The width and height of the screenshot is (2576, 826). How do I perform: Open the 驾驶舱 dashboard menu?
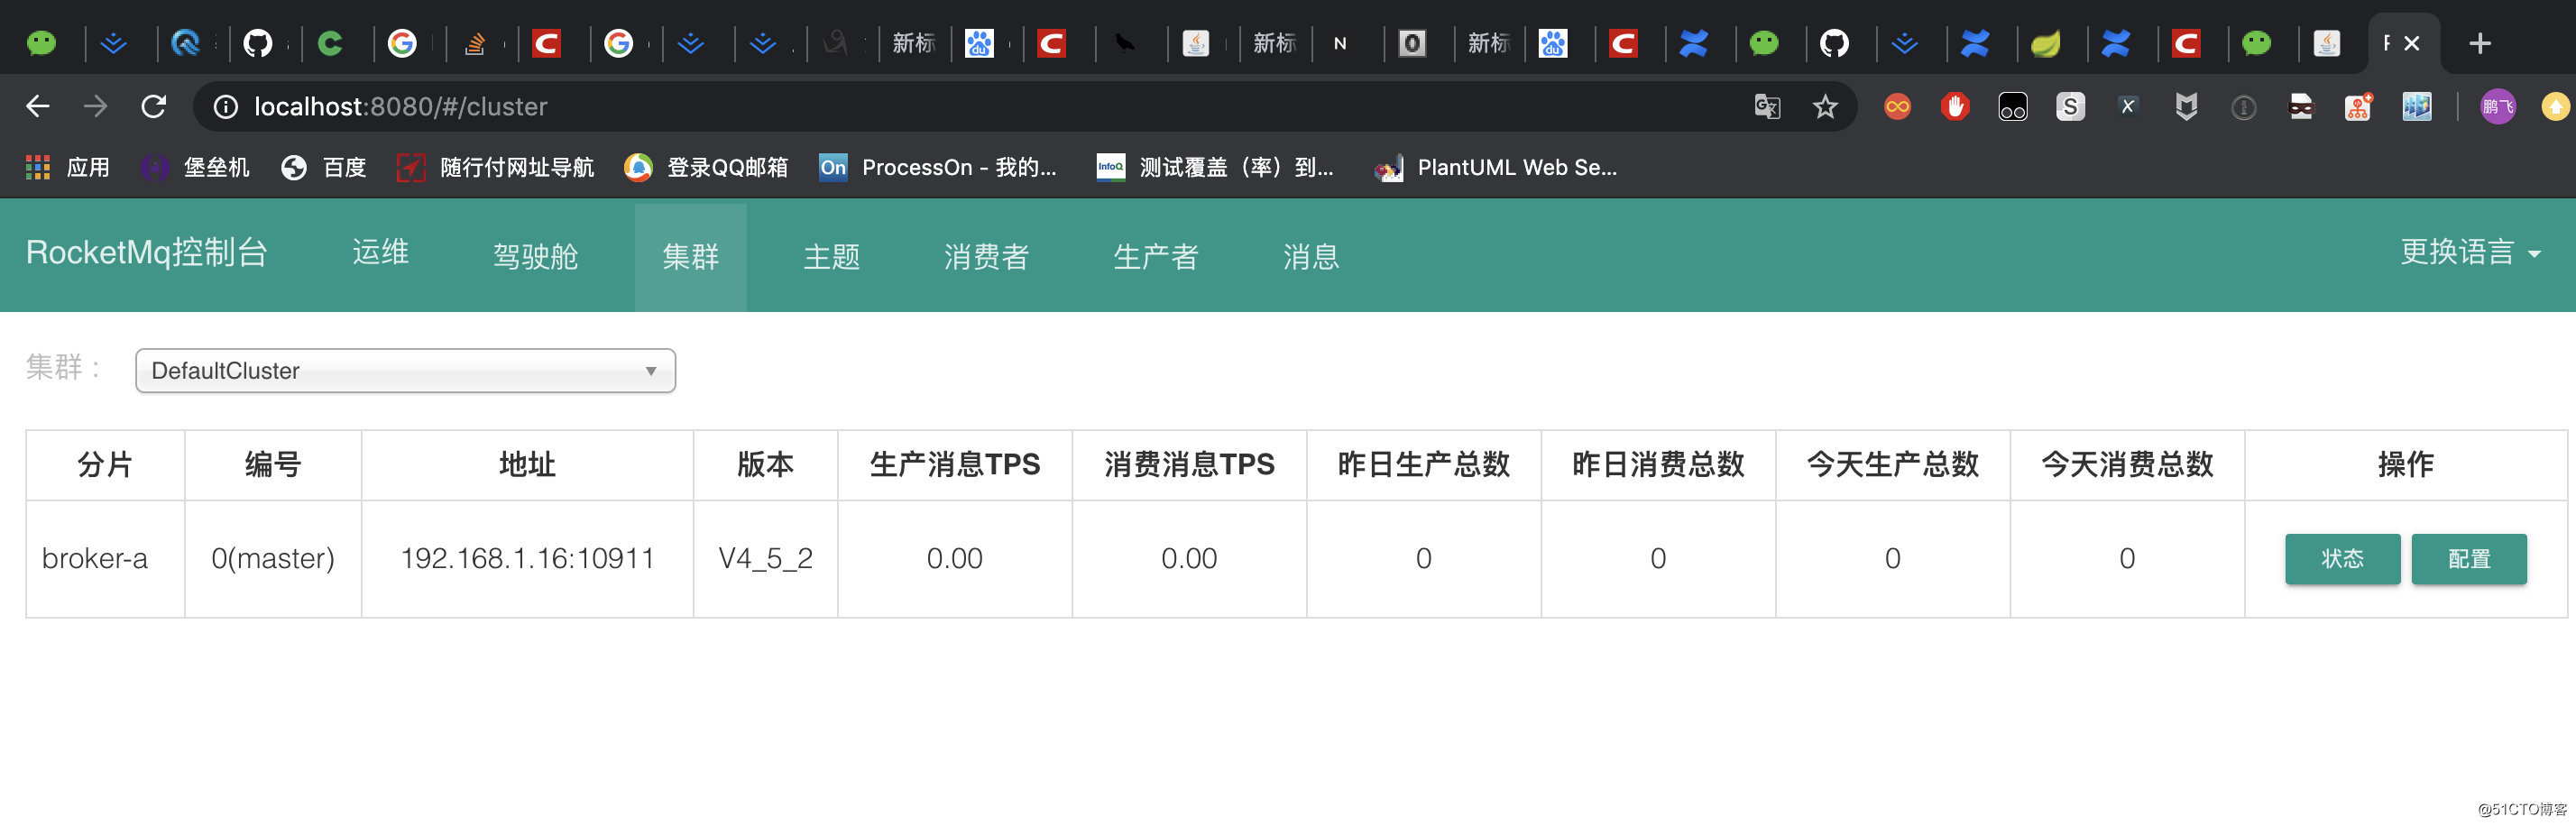(x=536, y=257)
